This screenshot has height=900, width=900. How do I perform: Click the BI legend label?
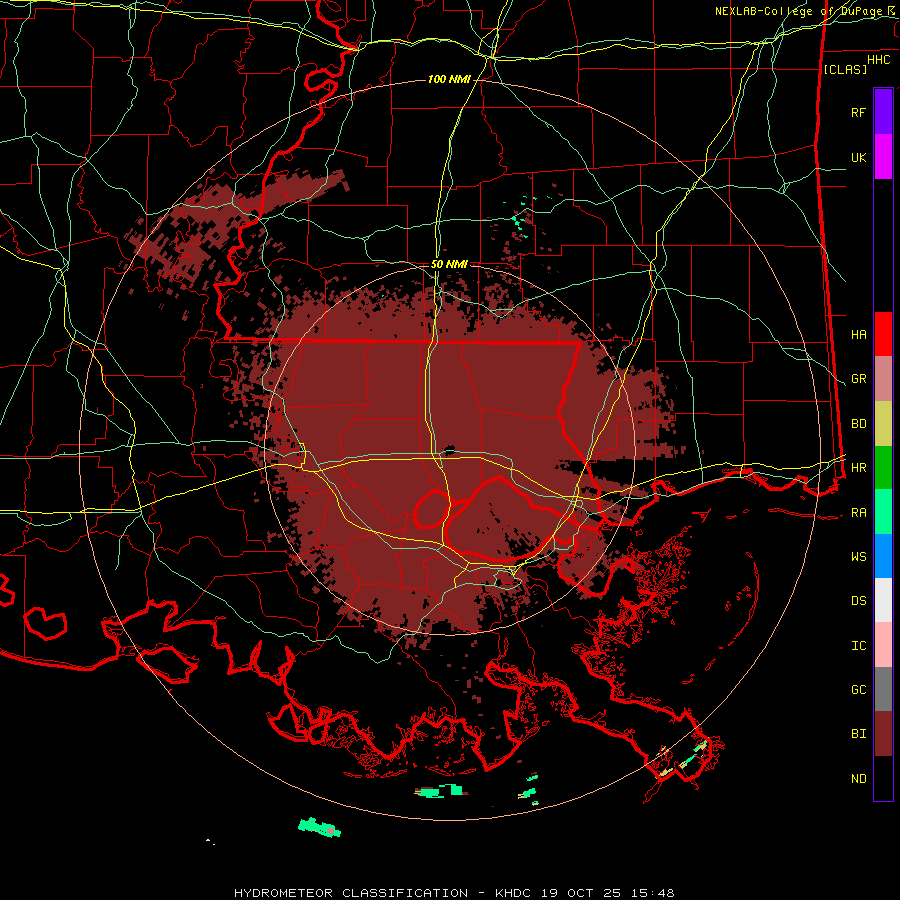tap(858, 734)
